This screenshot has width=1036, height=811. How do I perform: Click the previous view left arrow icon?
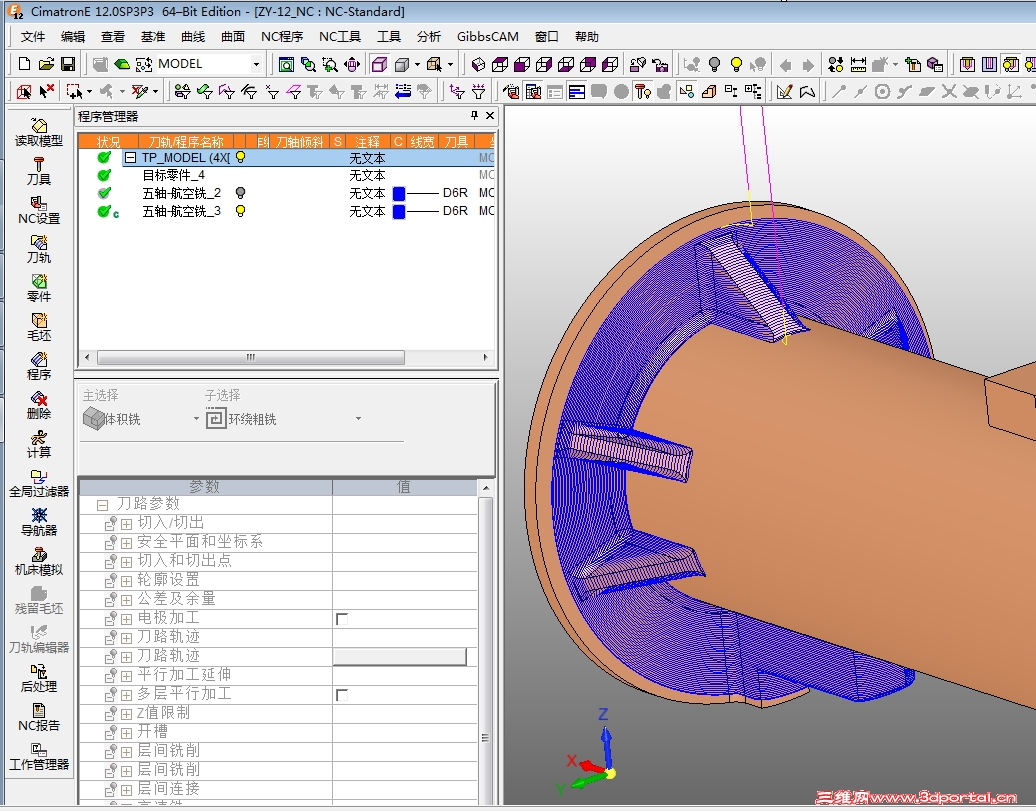pyautogui.click(x=786, y=65)
